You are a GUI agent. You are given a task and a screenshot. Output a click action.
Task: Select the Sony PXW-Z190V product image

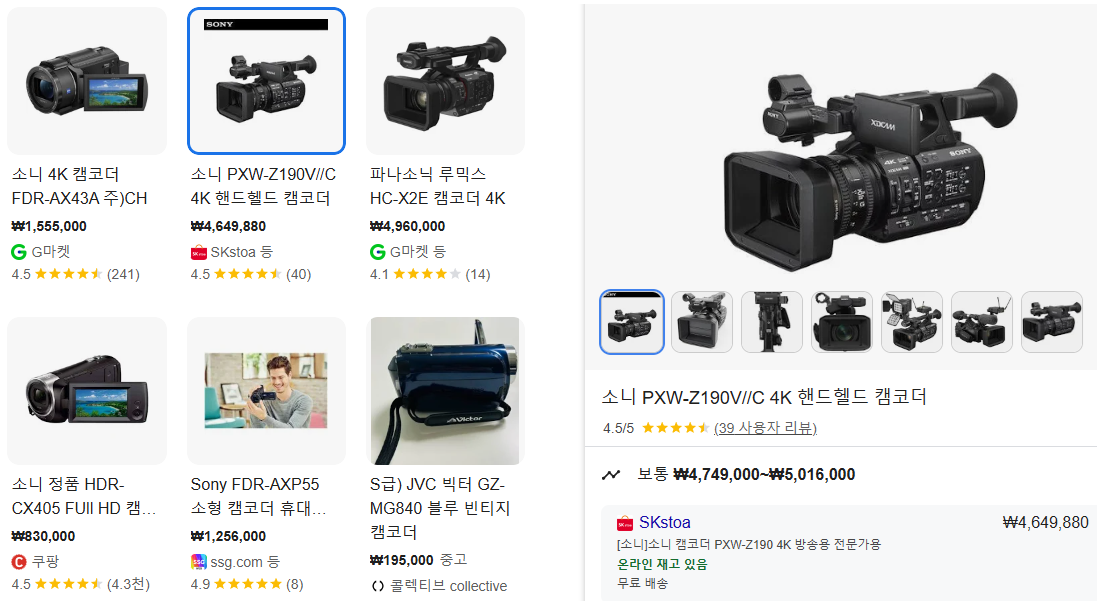pyautogui.click(x=267, y=80)
